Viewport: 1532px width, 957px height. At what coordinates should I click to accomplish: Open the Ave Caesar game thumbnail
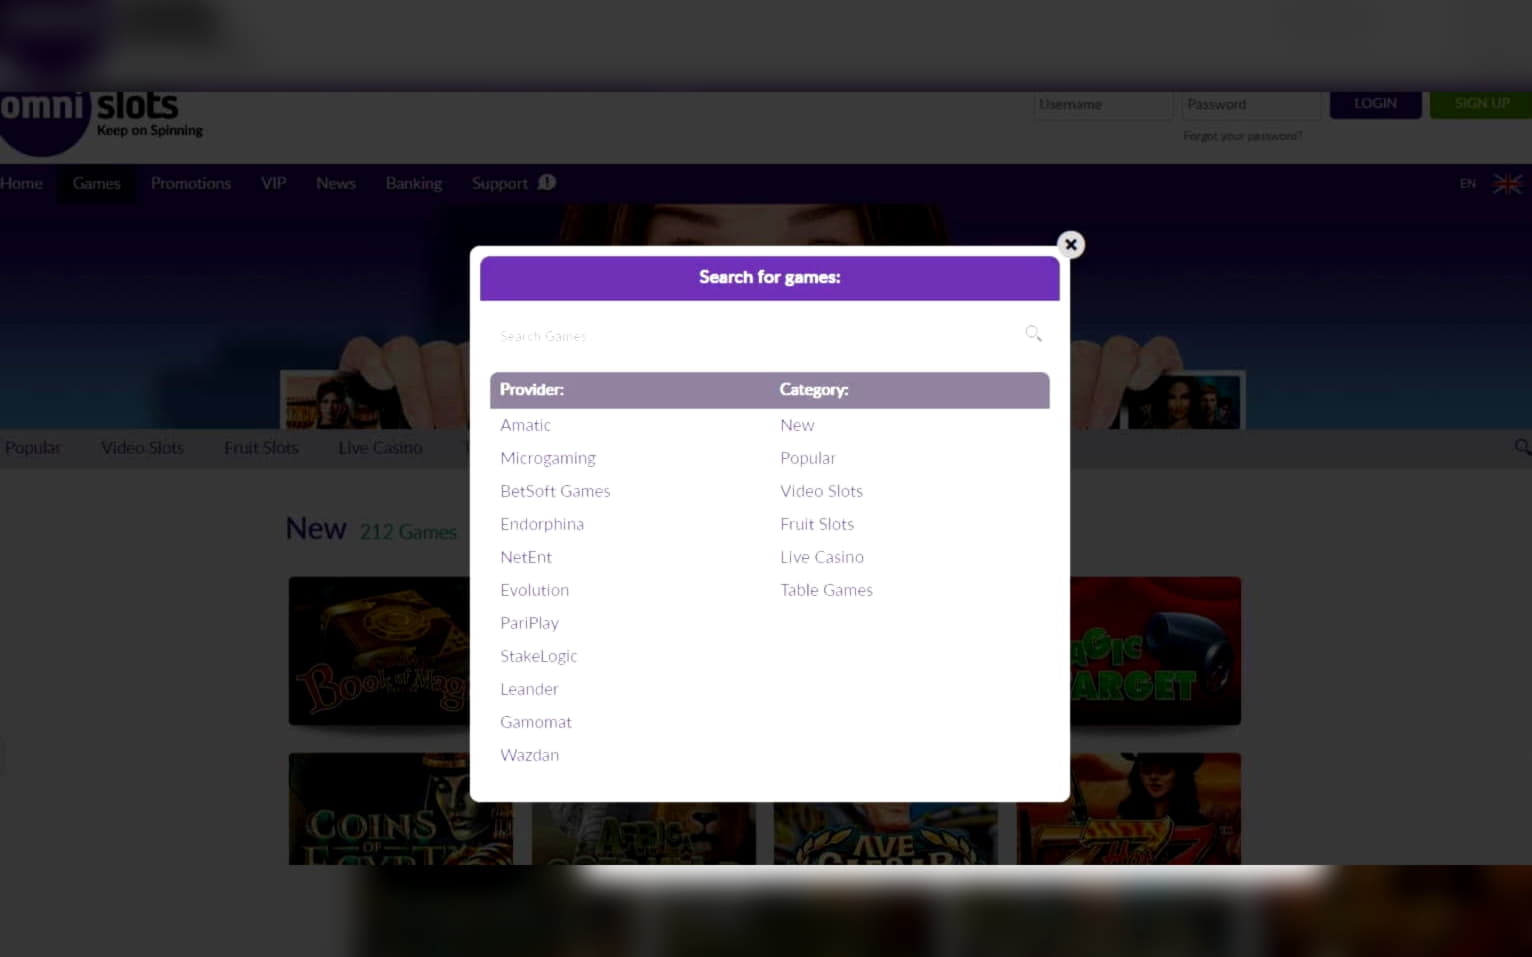tap(886, 834)
